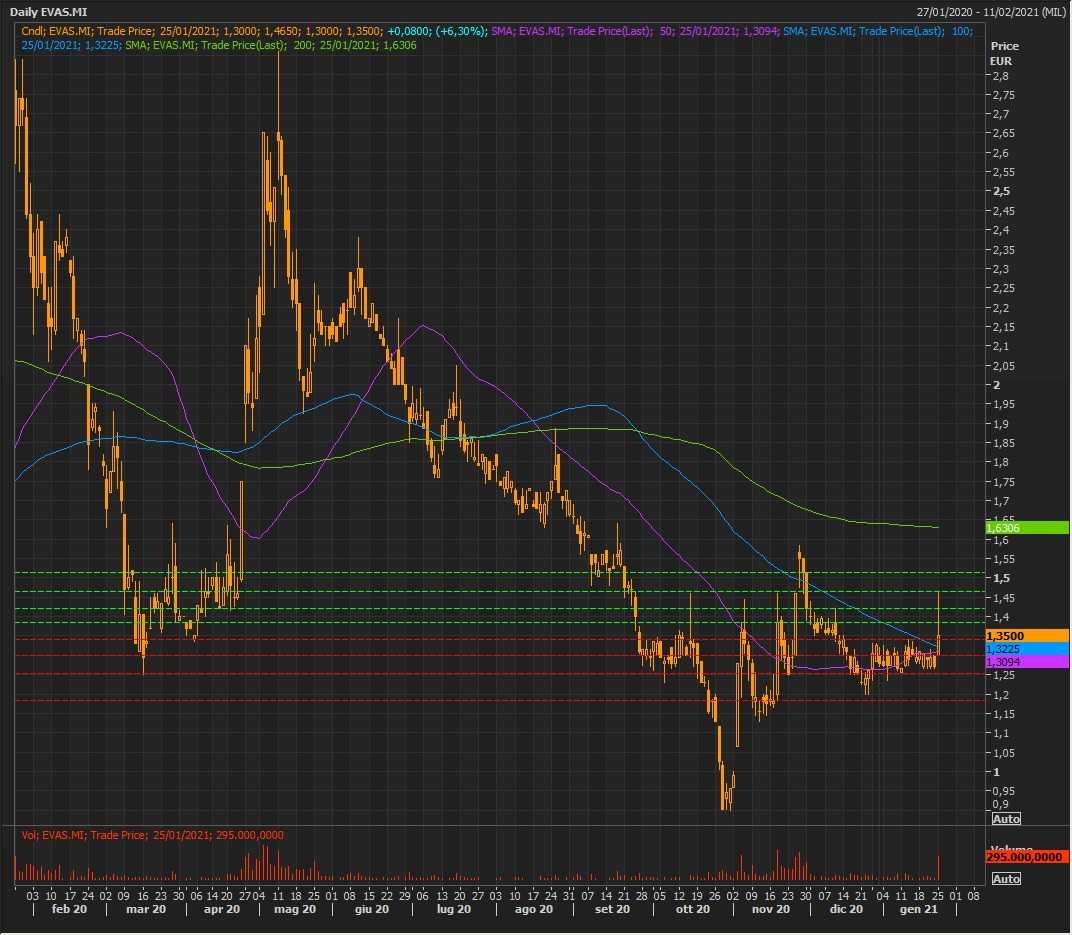
Task: Select the red 295.000,0000 volume tag
Action: pyautogui.click(x=1027, y=857)
